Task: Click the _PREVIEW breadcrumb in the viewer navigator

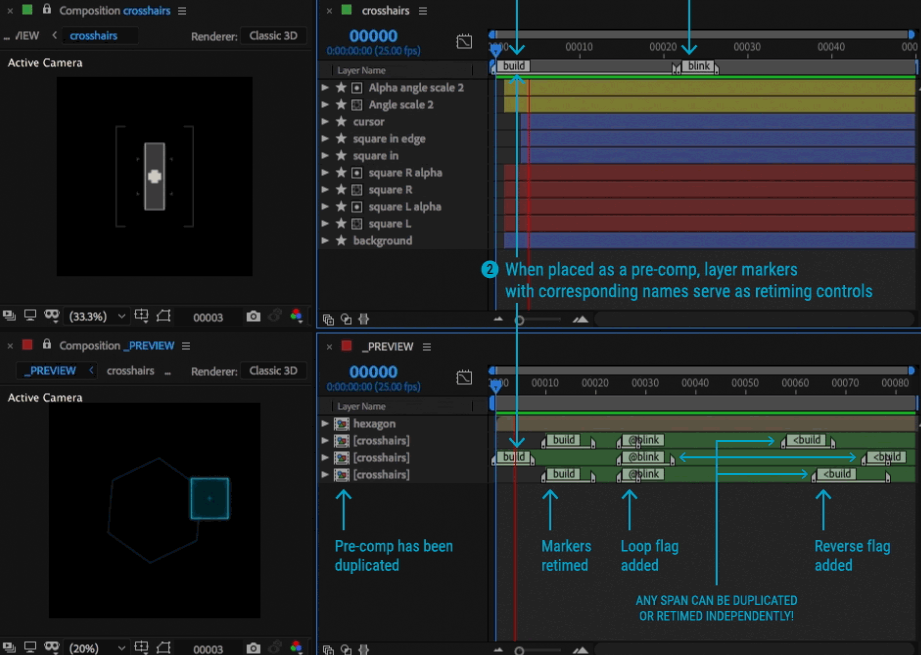Action: (52, 371)
